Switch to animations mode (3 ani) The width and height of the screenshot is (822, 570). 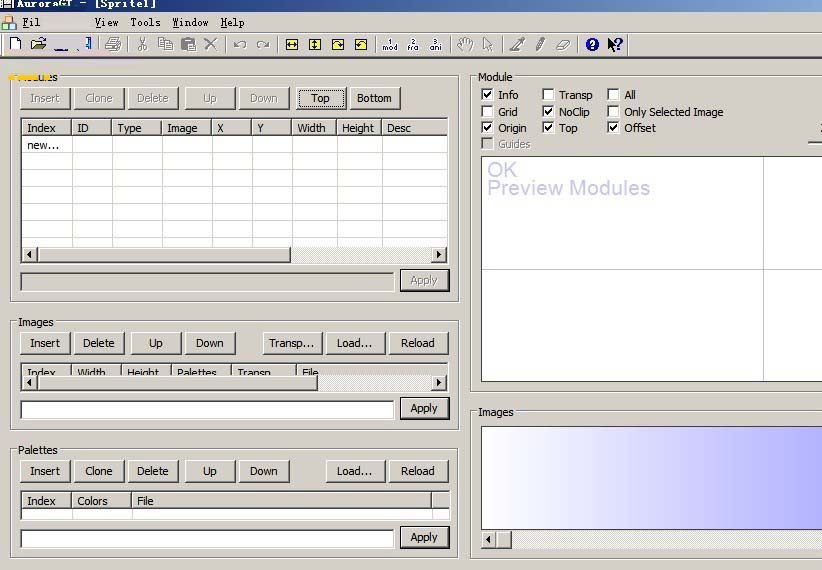click(x=436, y=45)
